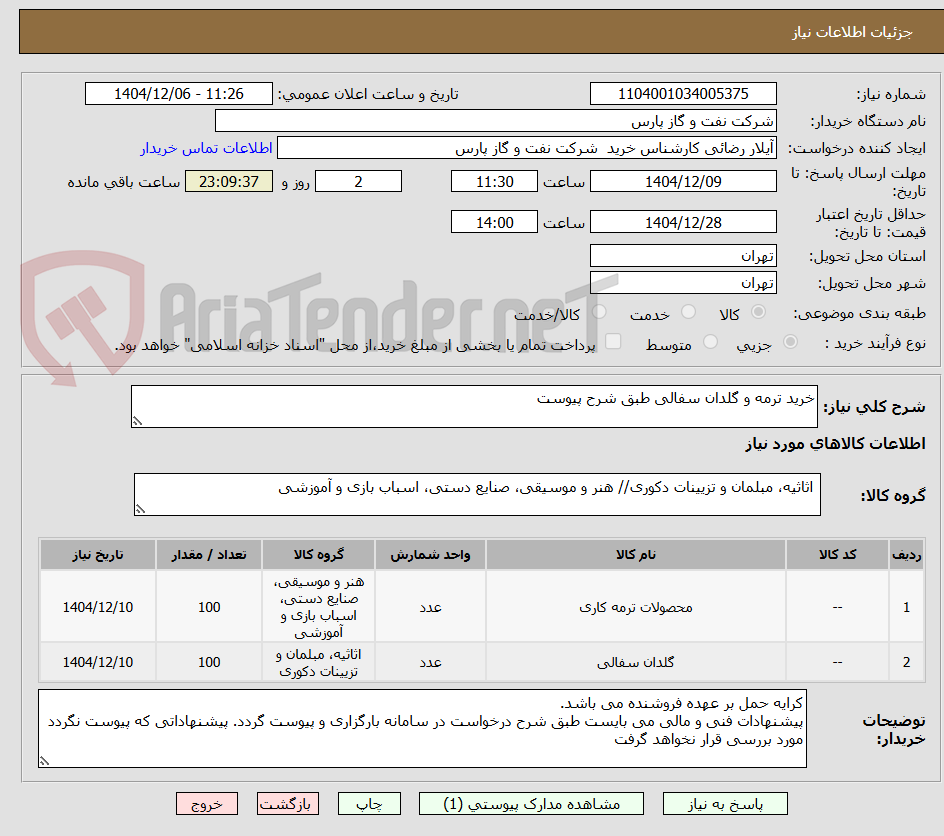This screenshot has width=944, height=836.
Task: Click the resize handle of گروه کالا box
Action: (x=140, y=509)
